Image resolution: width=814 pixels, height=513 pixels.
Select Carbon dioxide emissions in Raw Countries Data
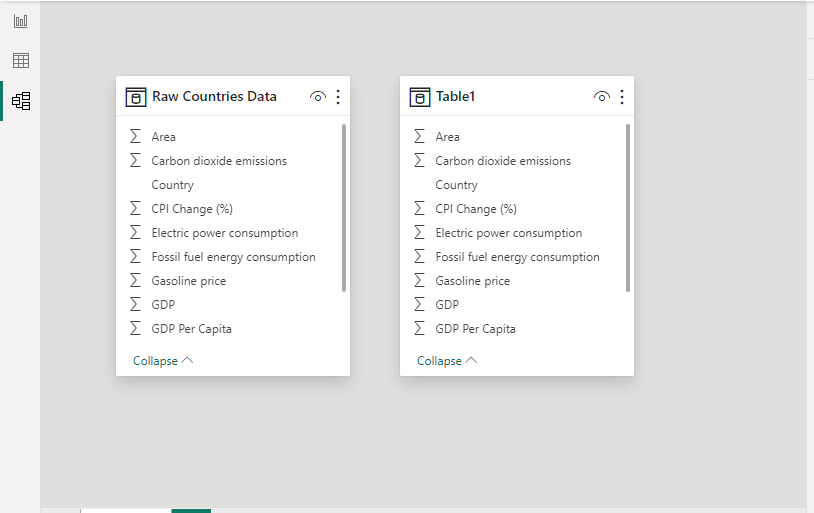point(219,161)
